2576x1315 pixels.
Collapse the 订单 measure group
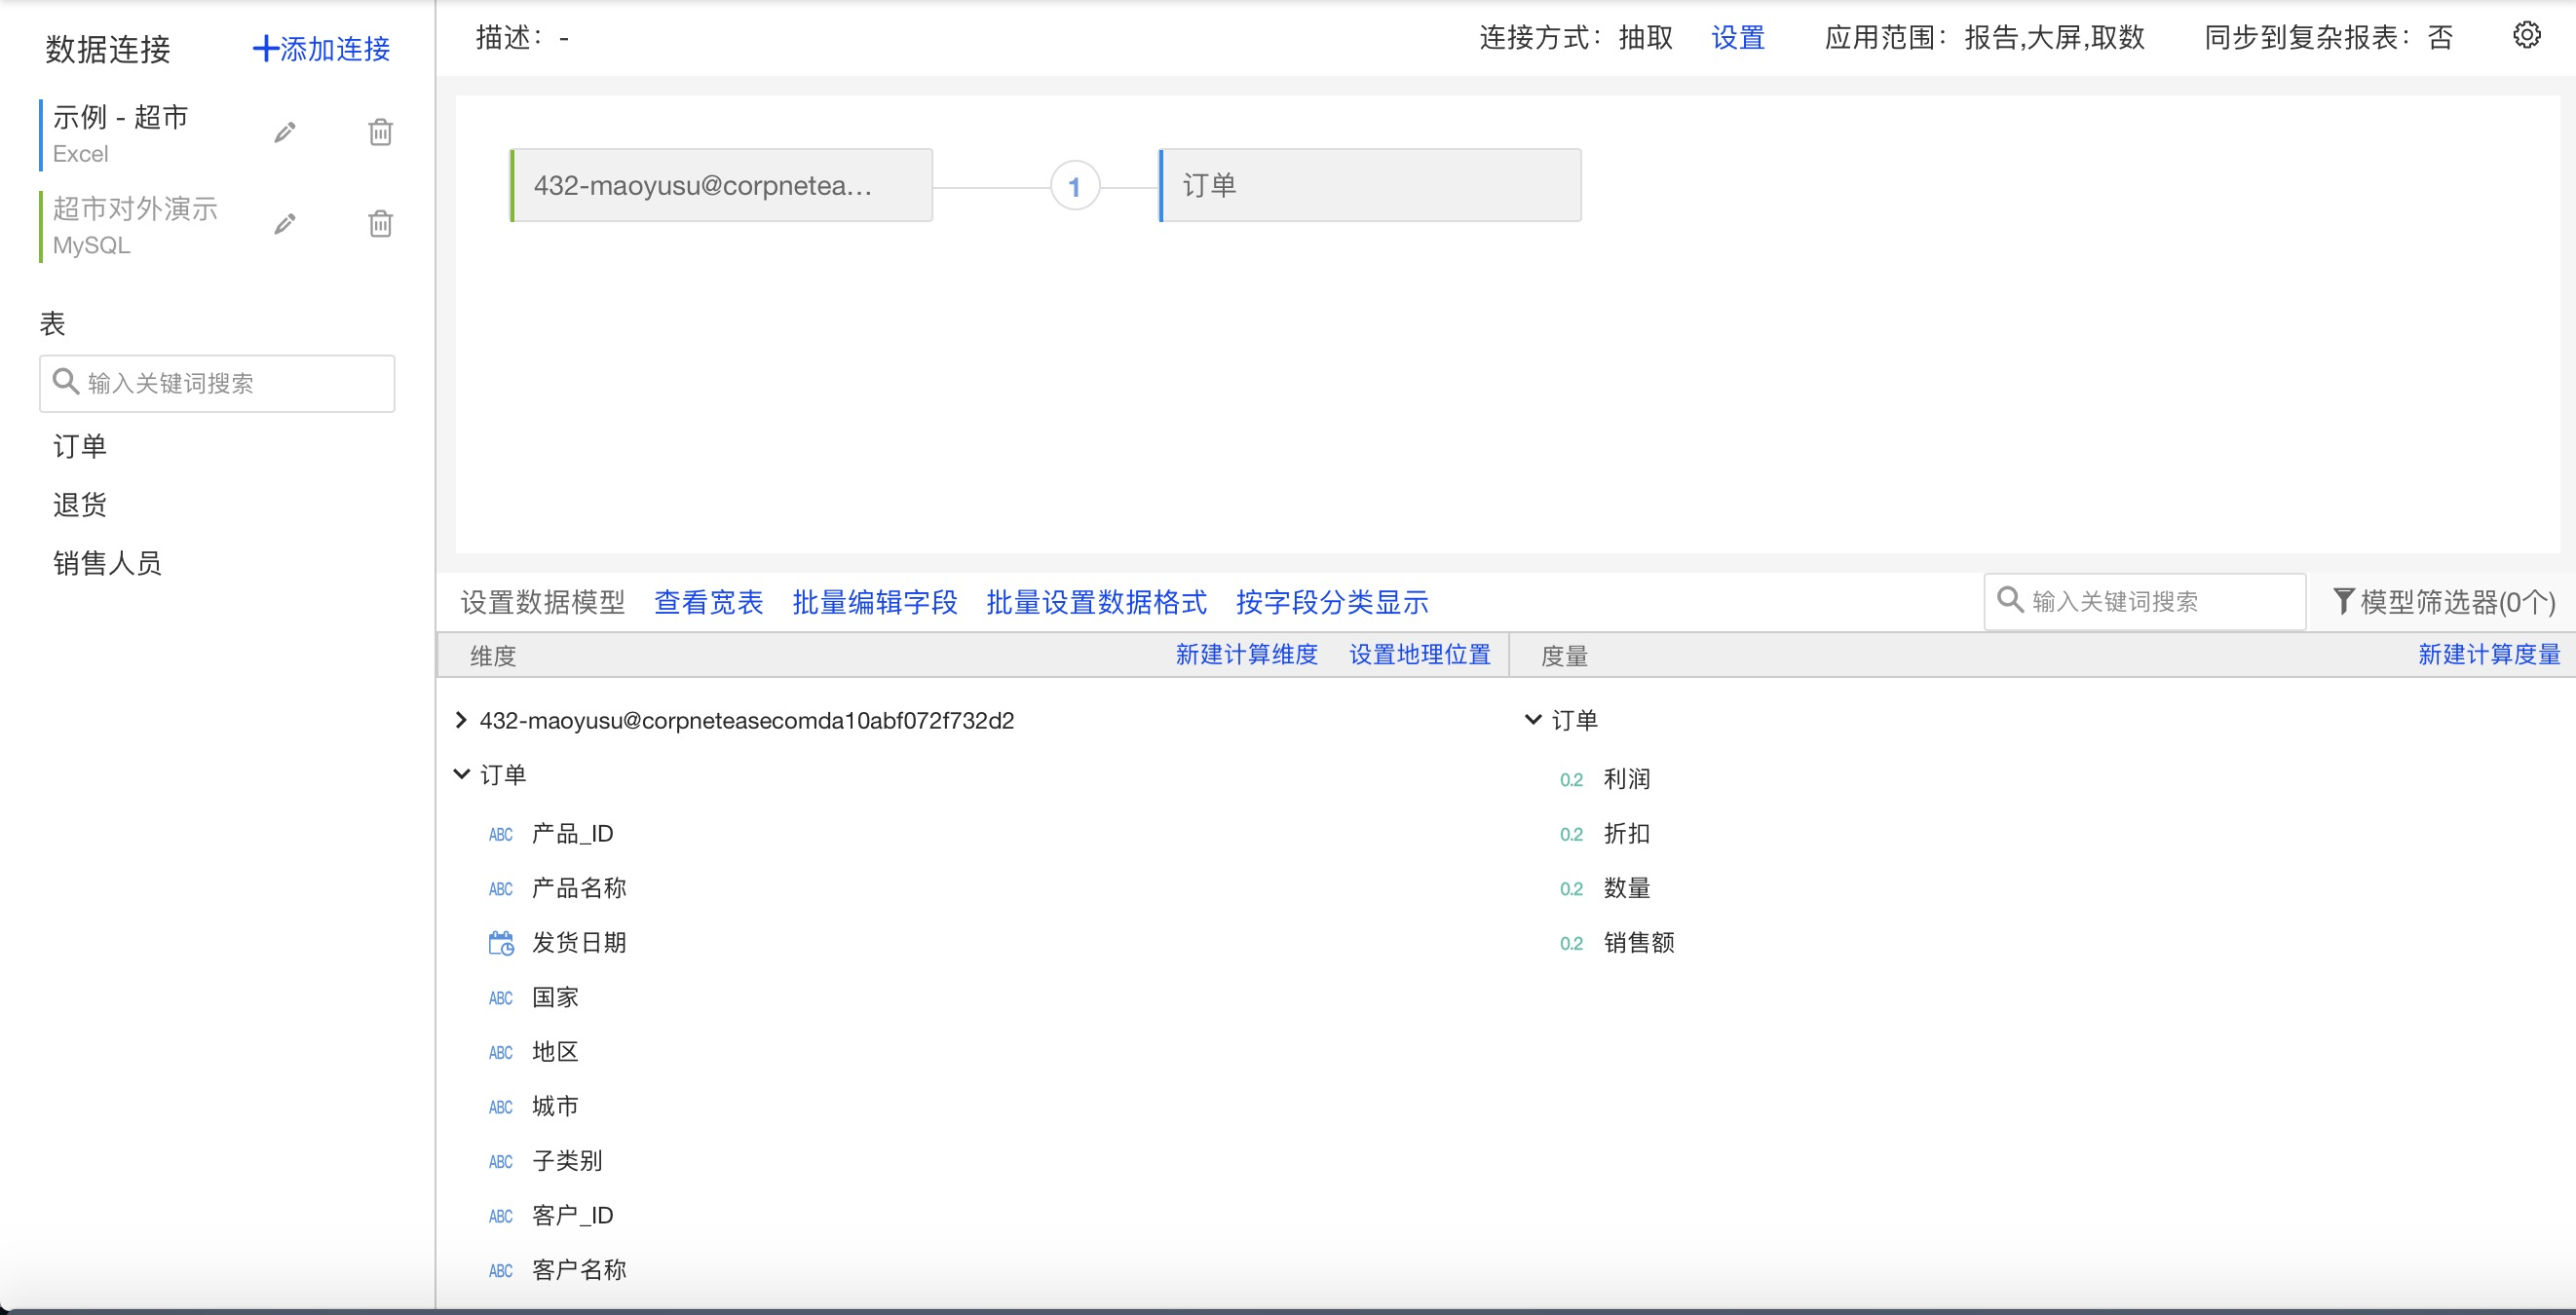(x=1532, y=720)
